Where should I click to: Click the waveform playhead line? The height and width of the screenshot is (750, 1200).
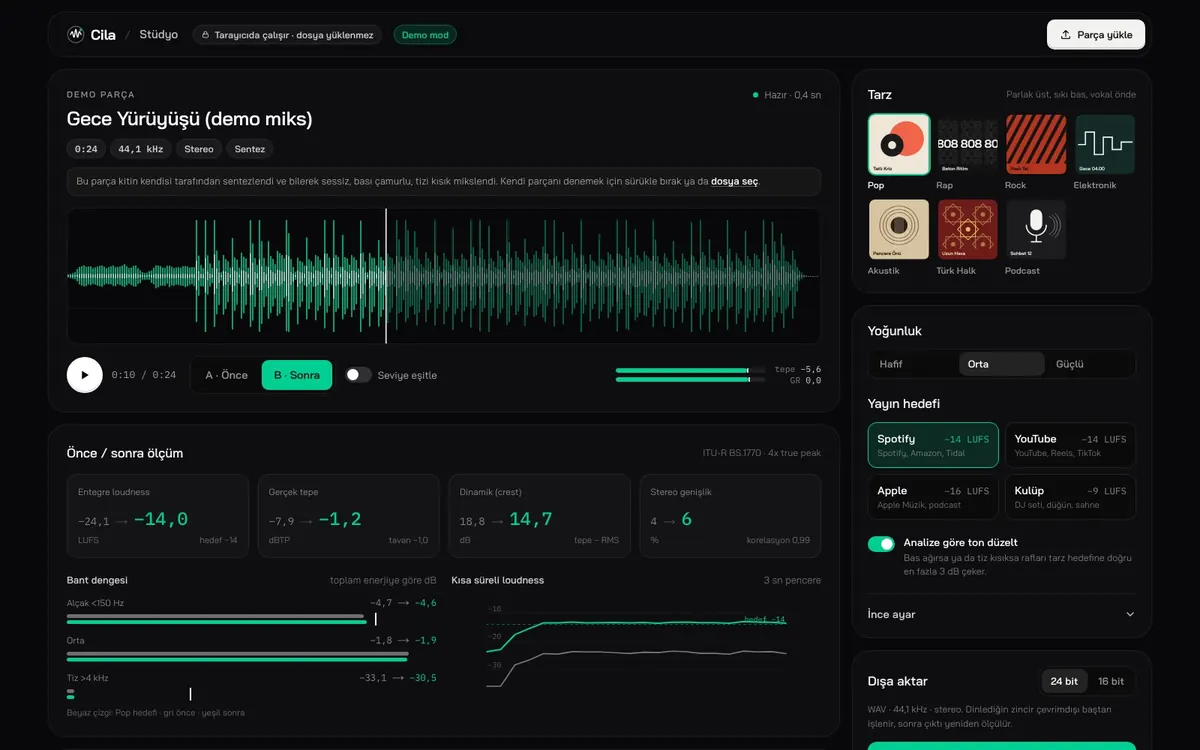click(x=386, y=276)
